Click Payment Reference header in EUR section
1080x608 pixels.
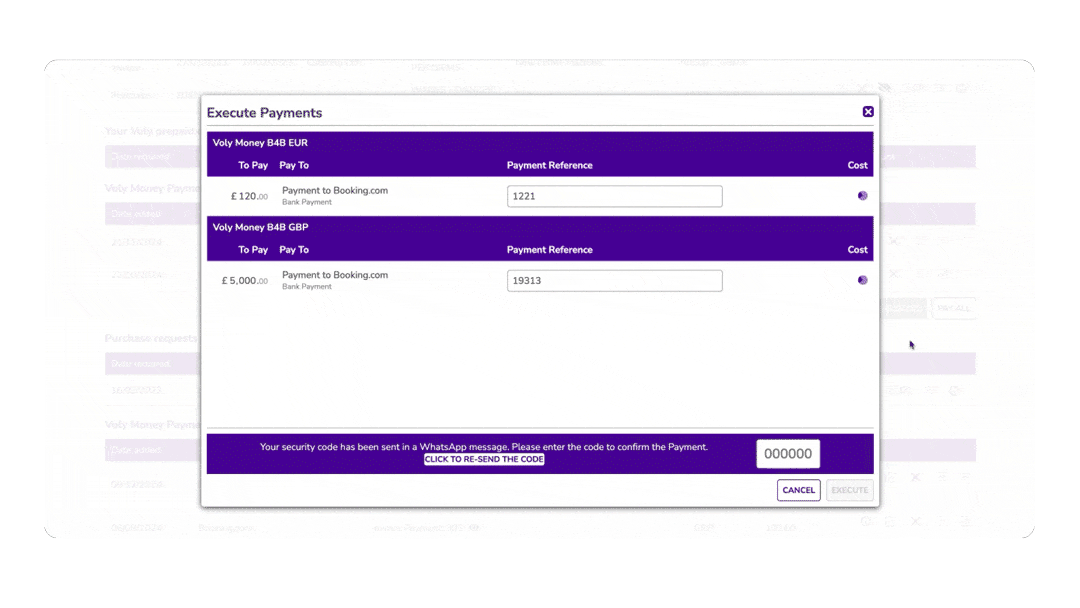[550, 165]
